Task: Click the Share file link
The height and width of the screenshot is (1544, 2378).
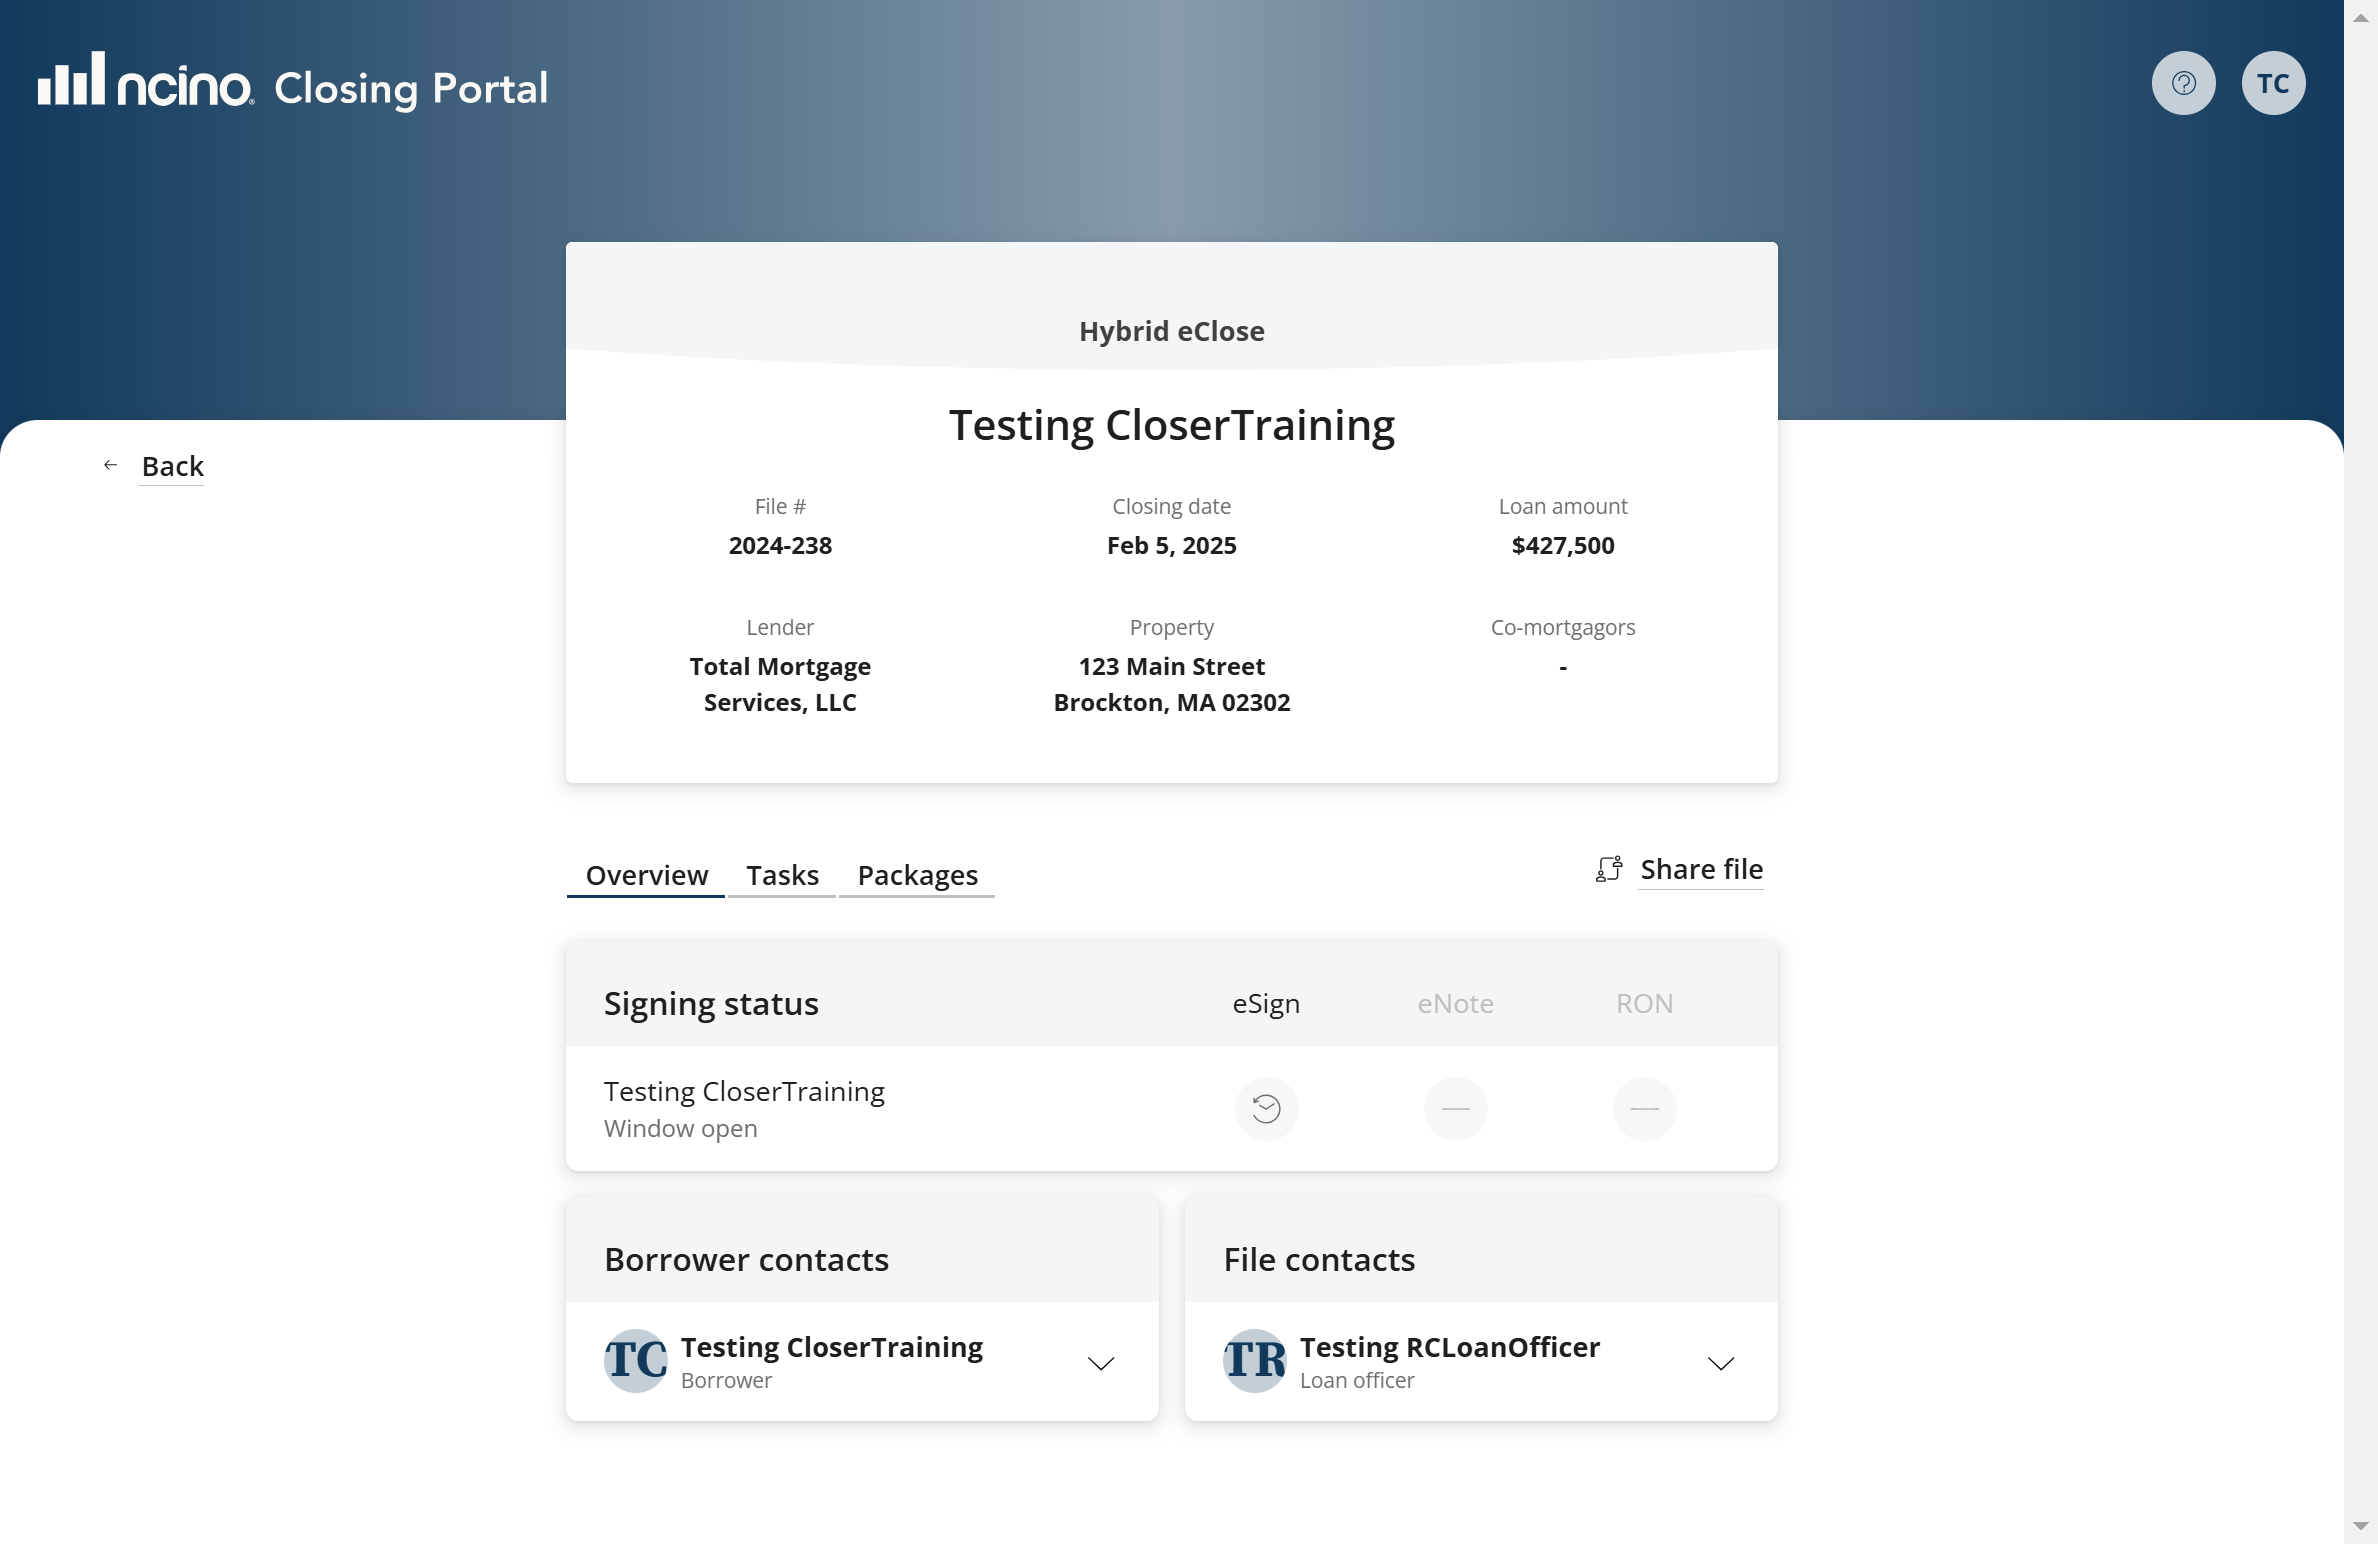Action: (1701, 869)
